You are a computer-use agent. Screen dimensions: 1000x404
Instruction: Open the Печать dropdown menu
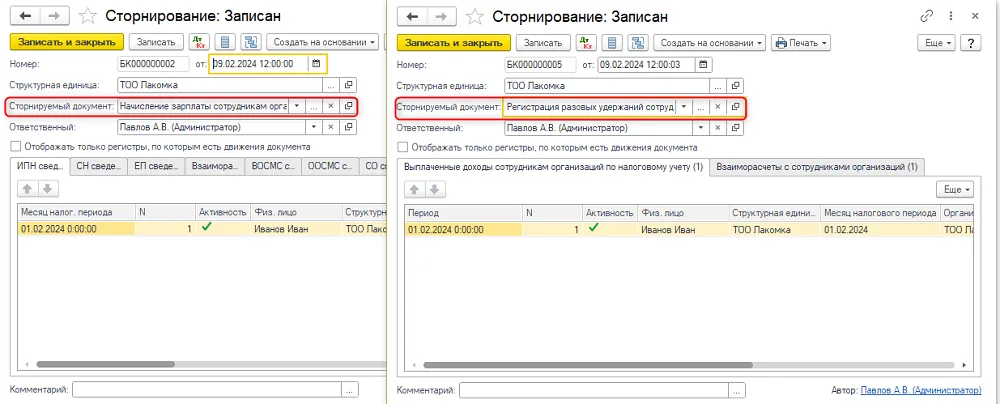(801, 43)
